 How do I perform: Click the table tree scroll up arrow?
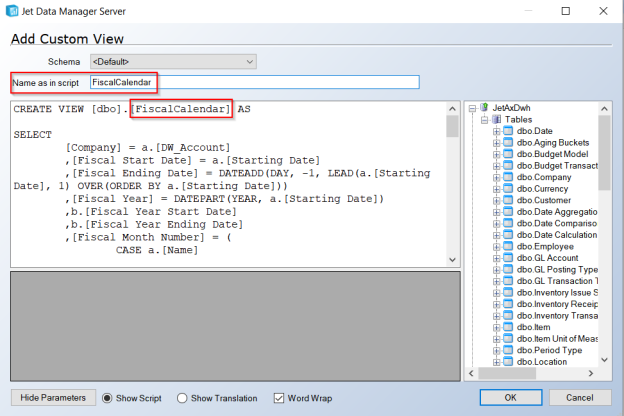tap(604, 109)
